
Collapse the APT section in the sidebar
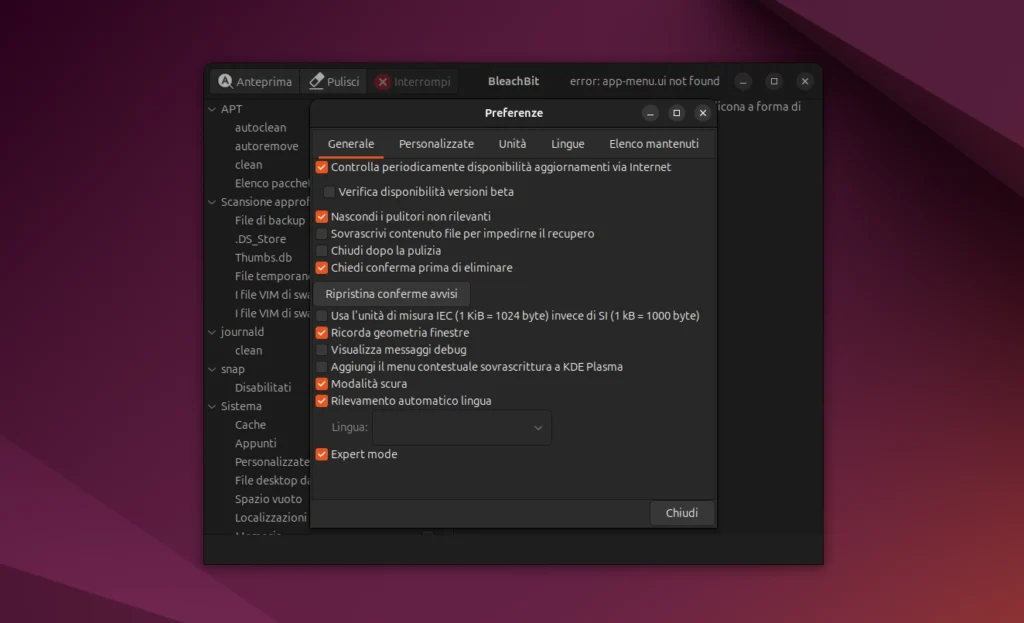click(210, 108)
